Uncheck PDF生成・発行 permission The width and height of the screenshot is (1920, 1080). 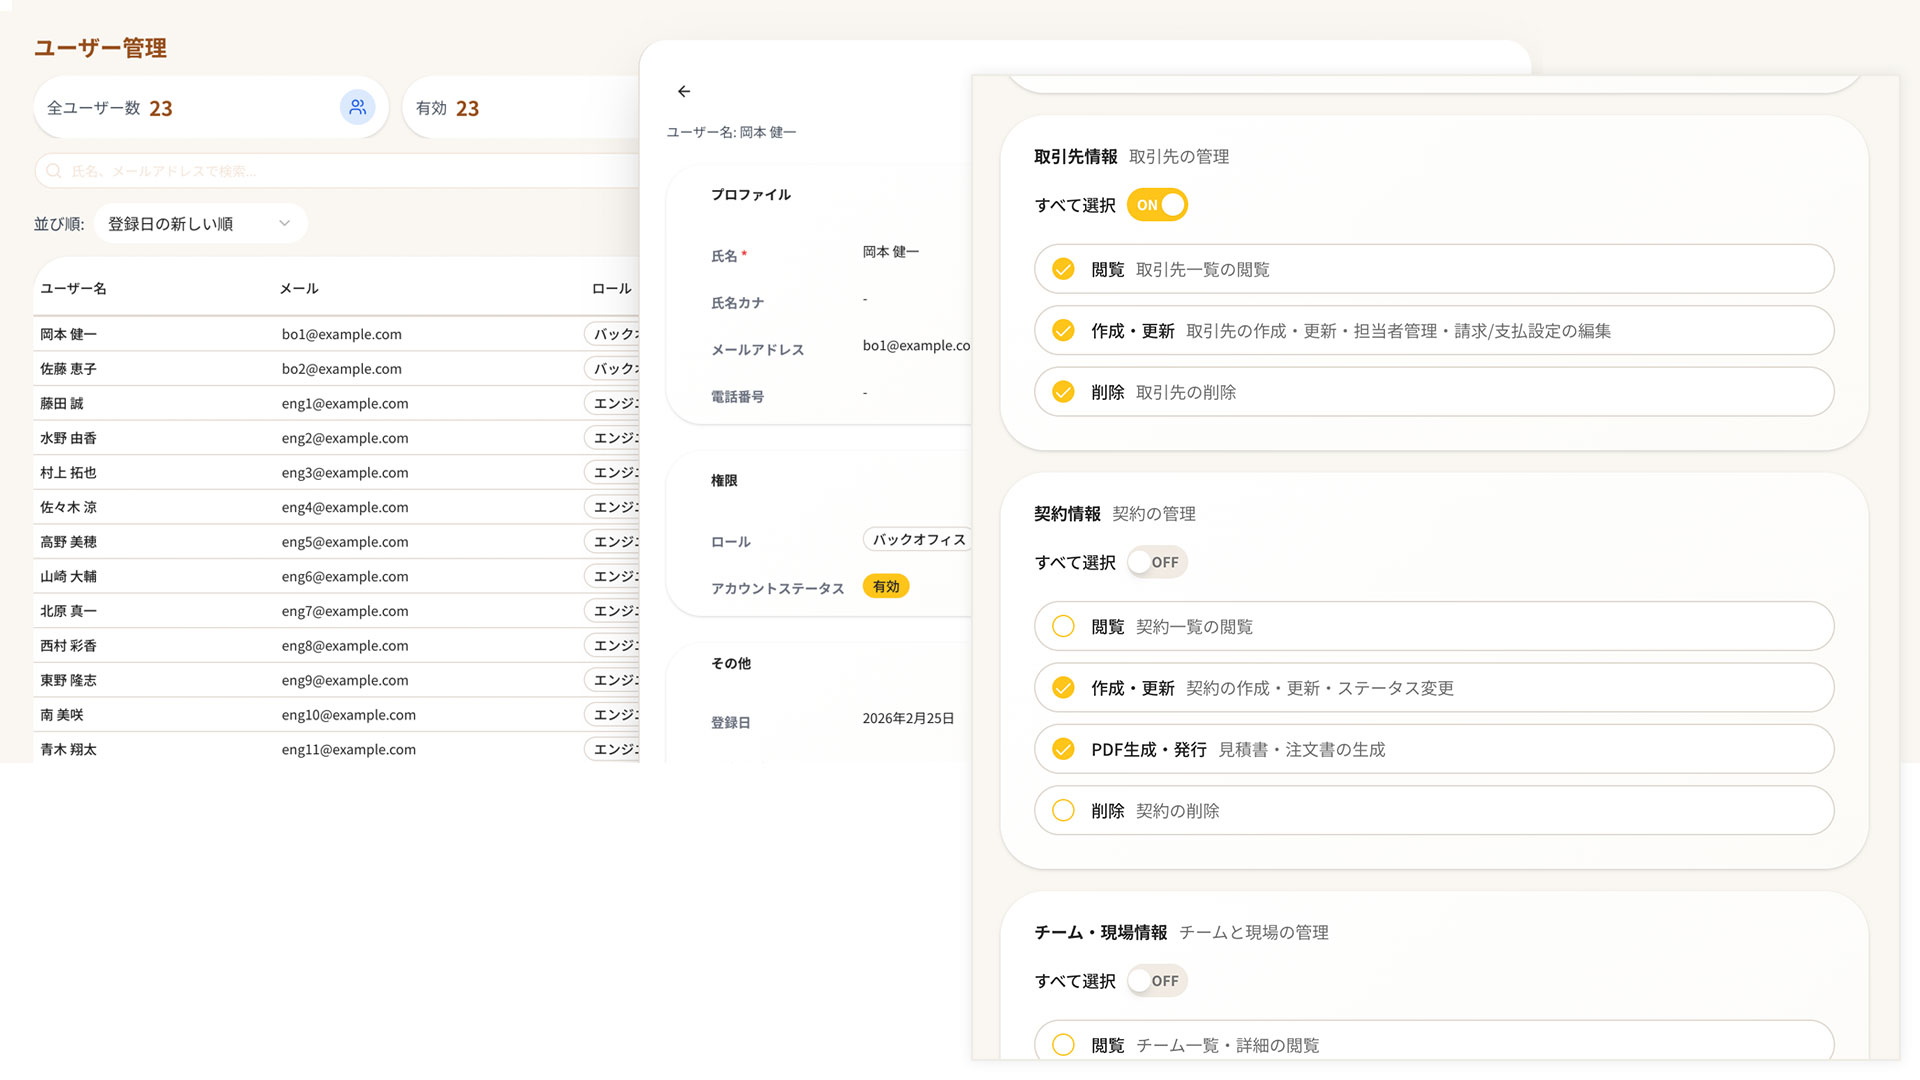1063,749
